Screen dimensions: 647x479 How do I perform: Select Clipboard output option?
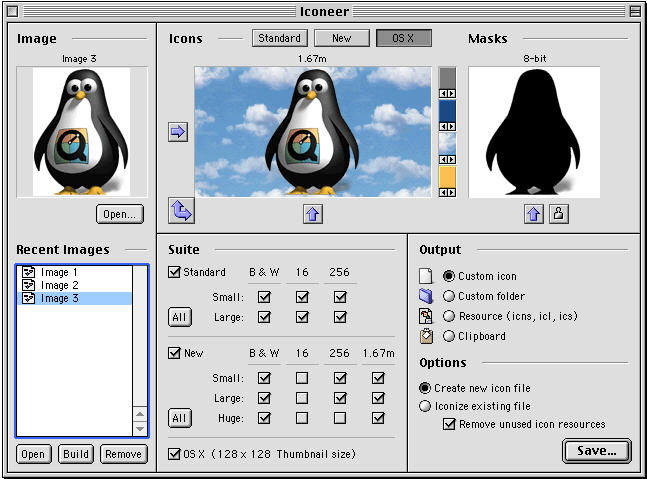point(449,336)
